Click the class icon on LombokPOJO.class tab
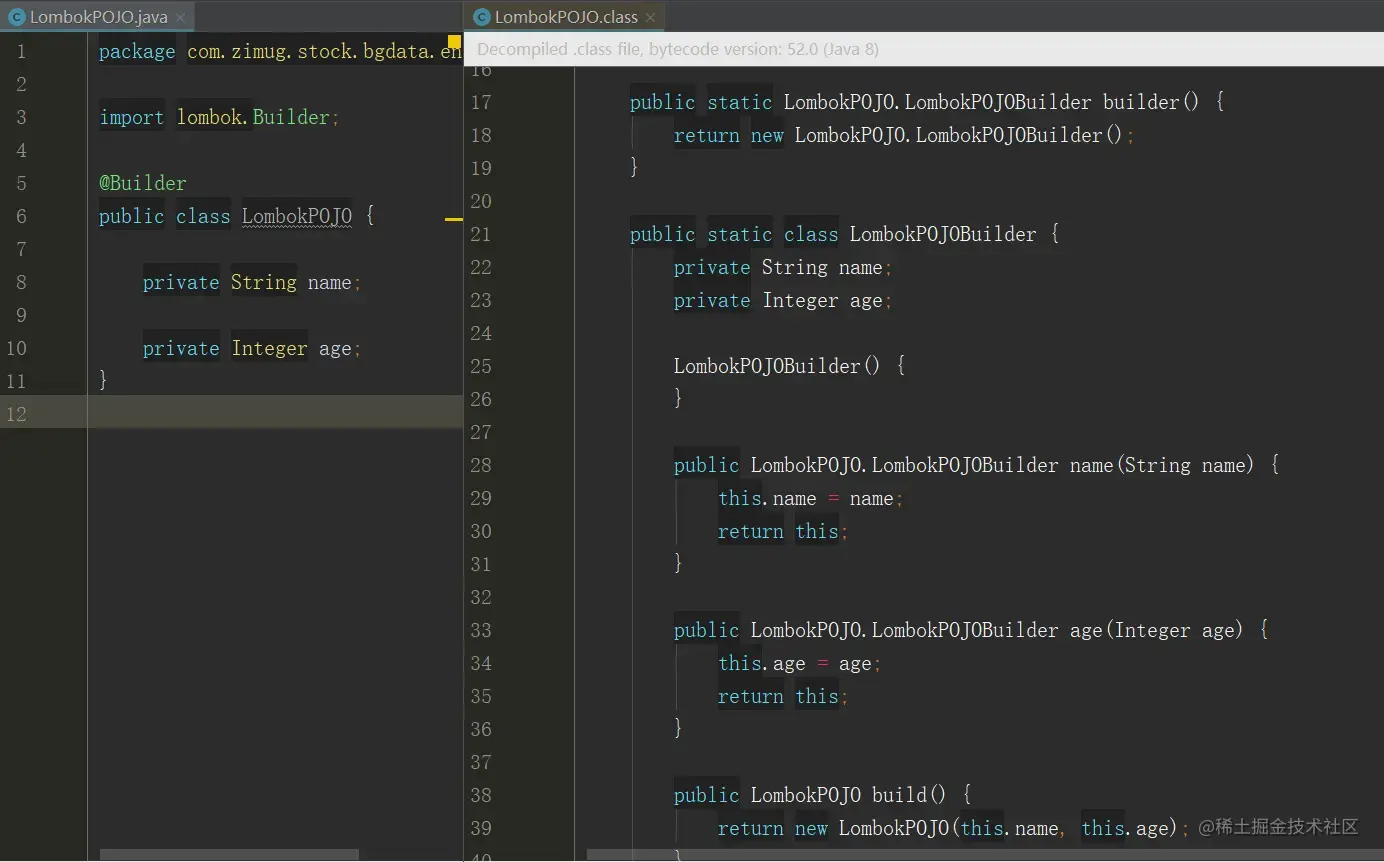1384x862 pixels. pos(482,17)
